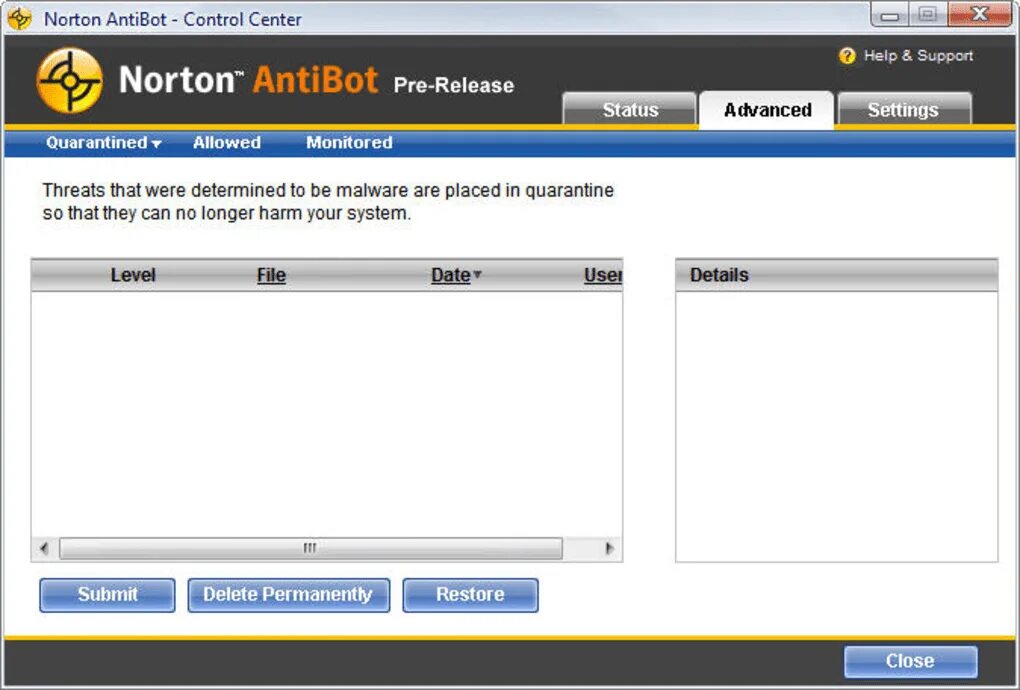This screenshot has width=1020, height=690.
Task: Click the Details panel header
Action: click(x=837, y=275)
